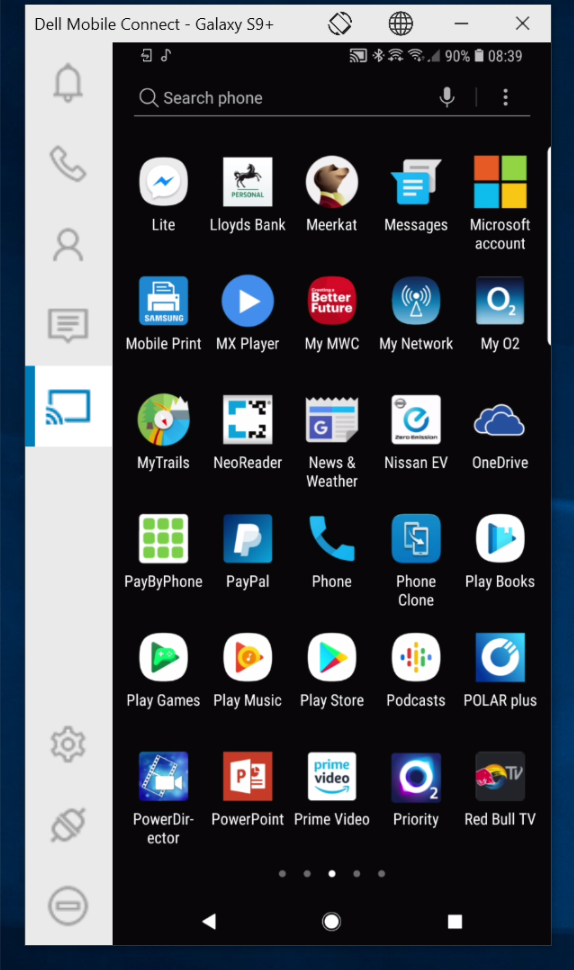574x970 pixels.
Task: Tap the recent apps square button
Action: 455,922
